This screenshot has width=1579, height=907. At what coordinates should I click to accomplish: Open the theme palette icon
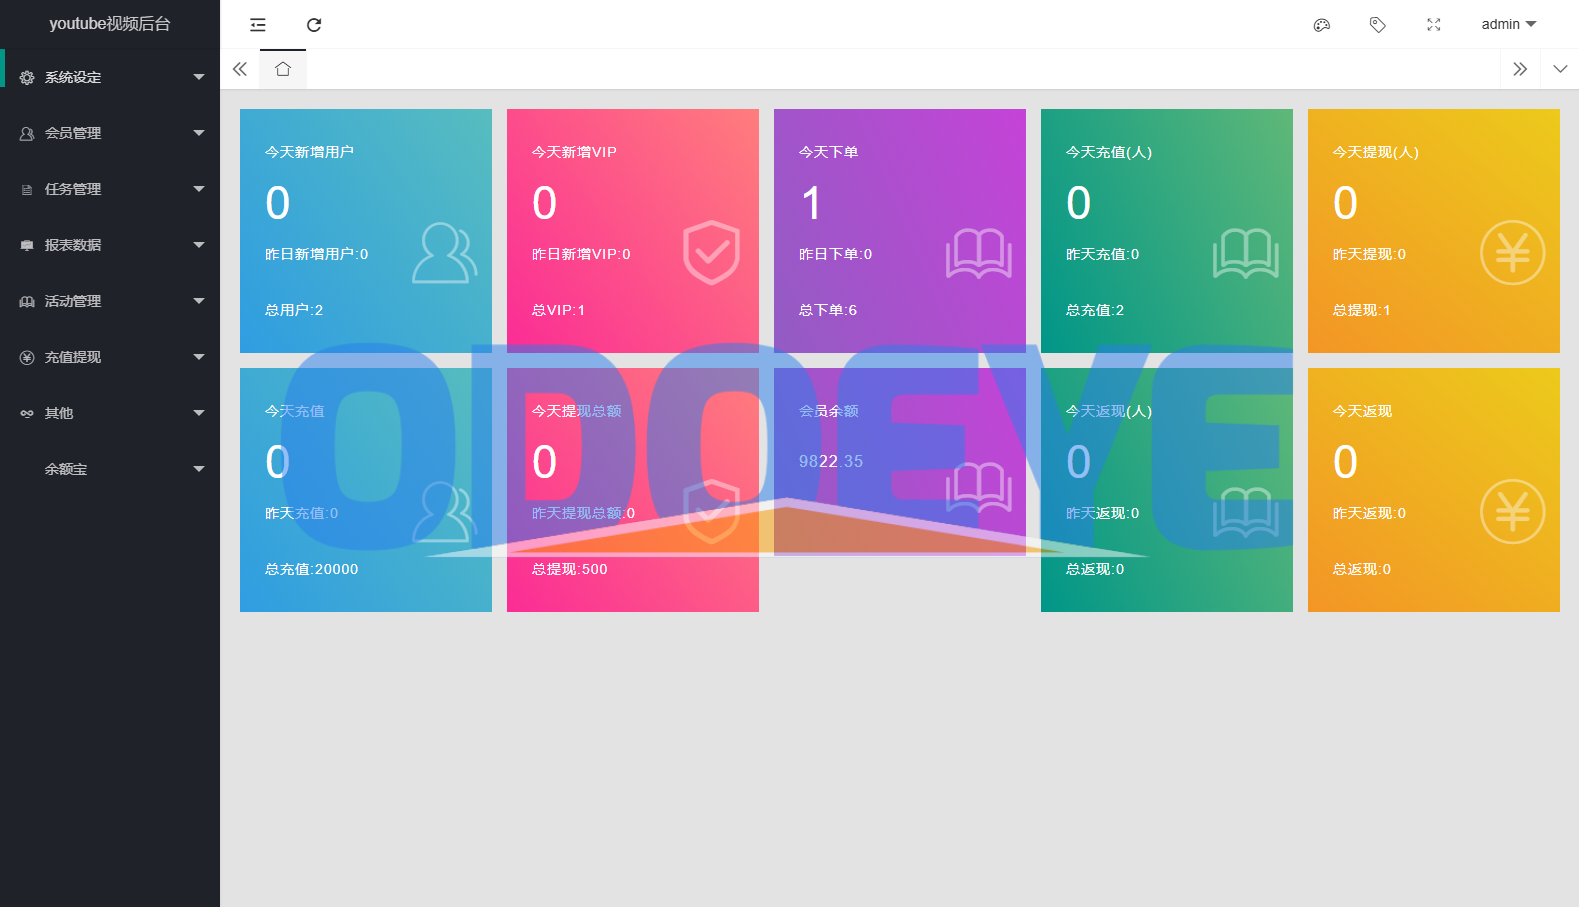click(x=1322, y=25)
